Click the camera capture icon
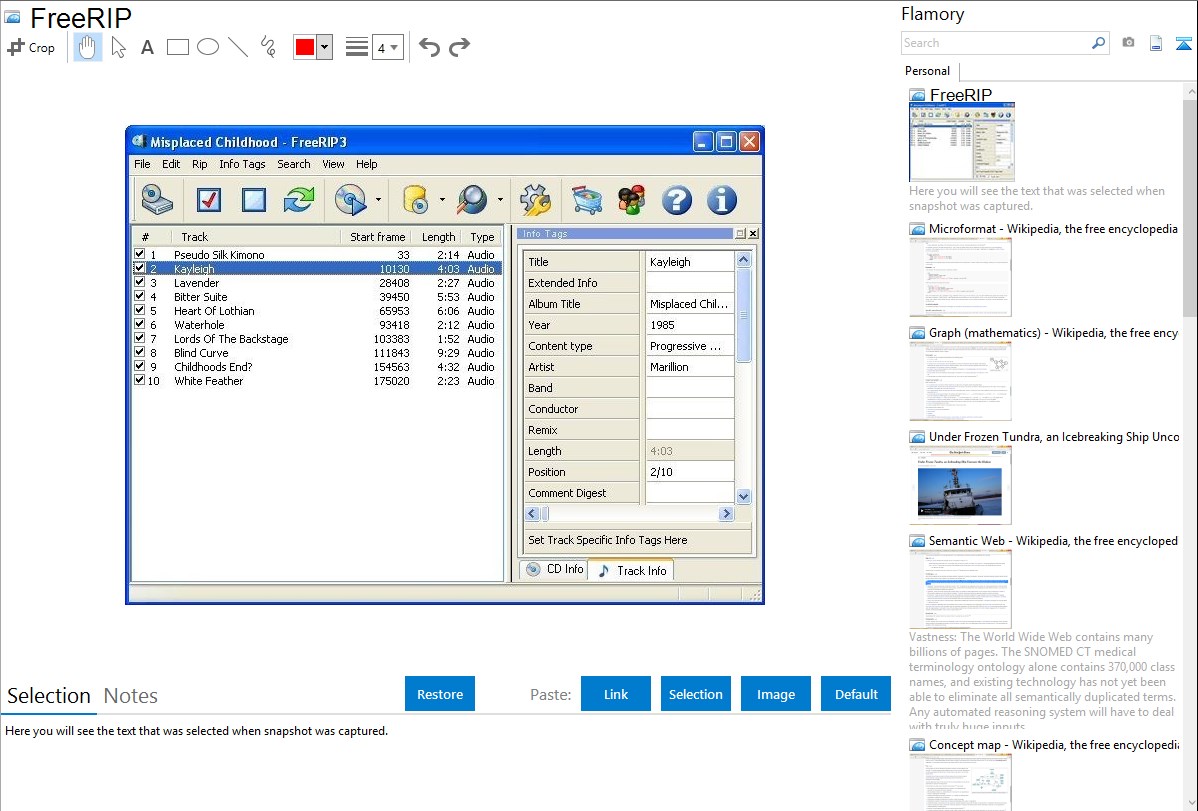This screenshot has height=811, width=1198. [x=1128, y=43]
